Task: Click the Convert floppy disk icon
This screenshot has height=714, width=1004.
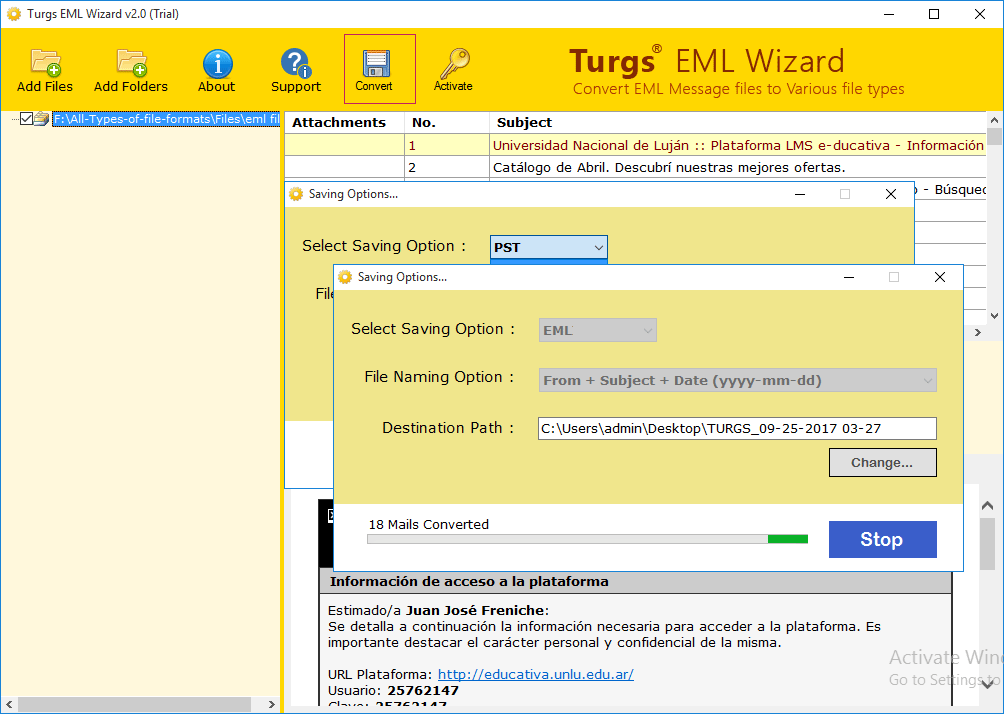Action: pyautogui.click(x=376, y=64)
